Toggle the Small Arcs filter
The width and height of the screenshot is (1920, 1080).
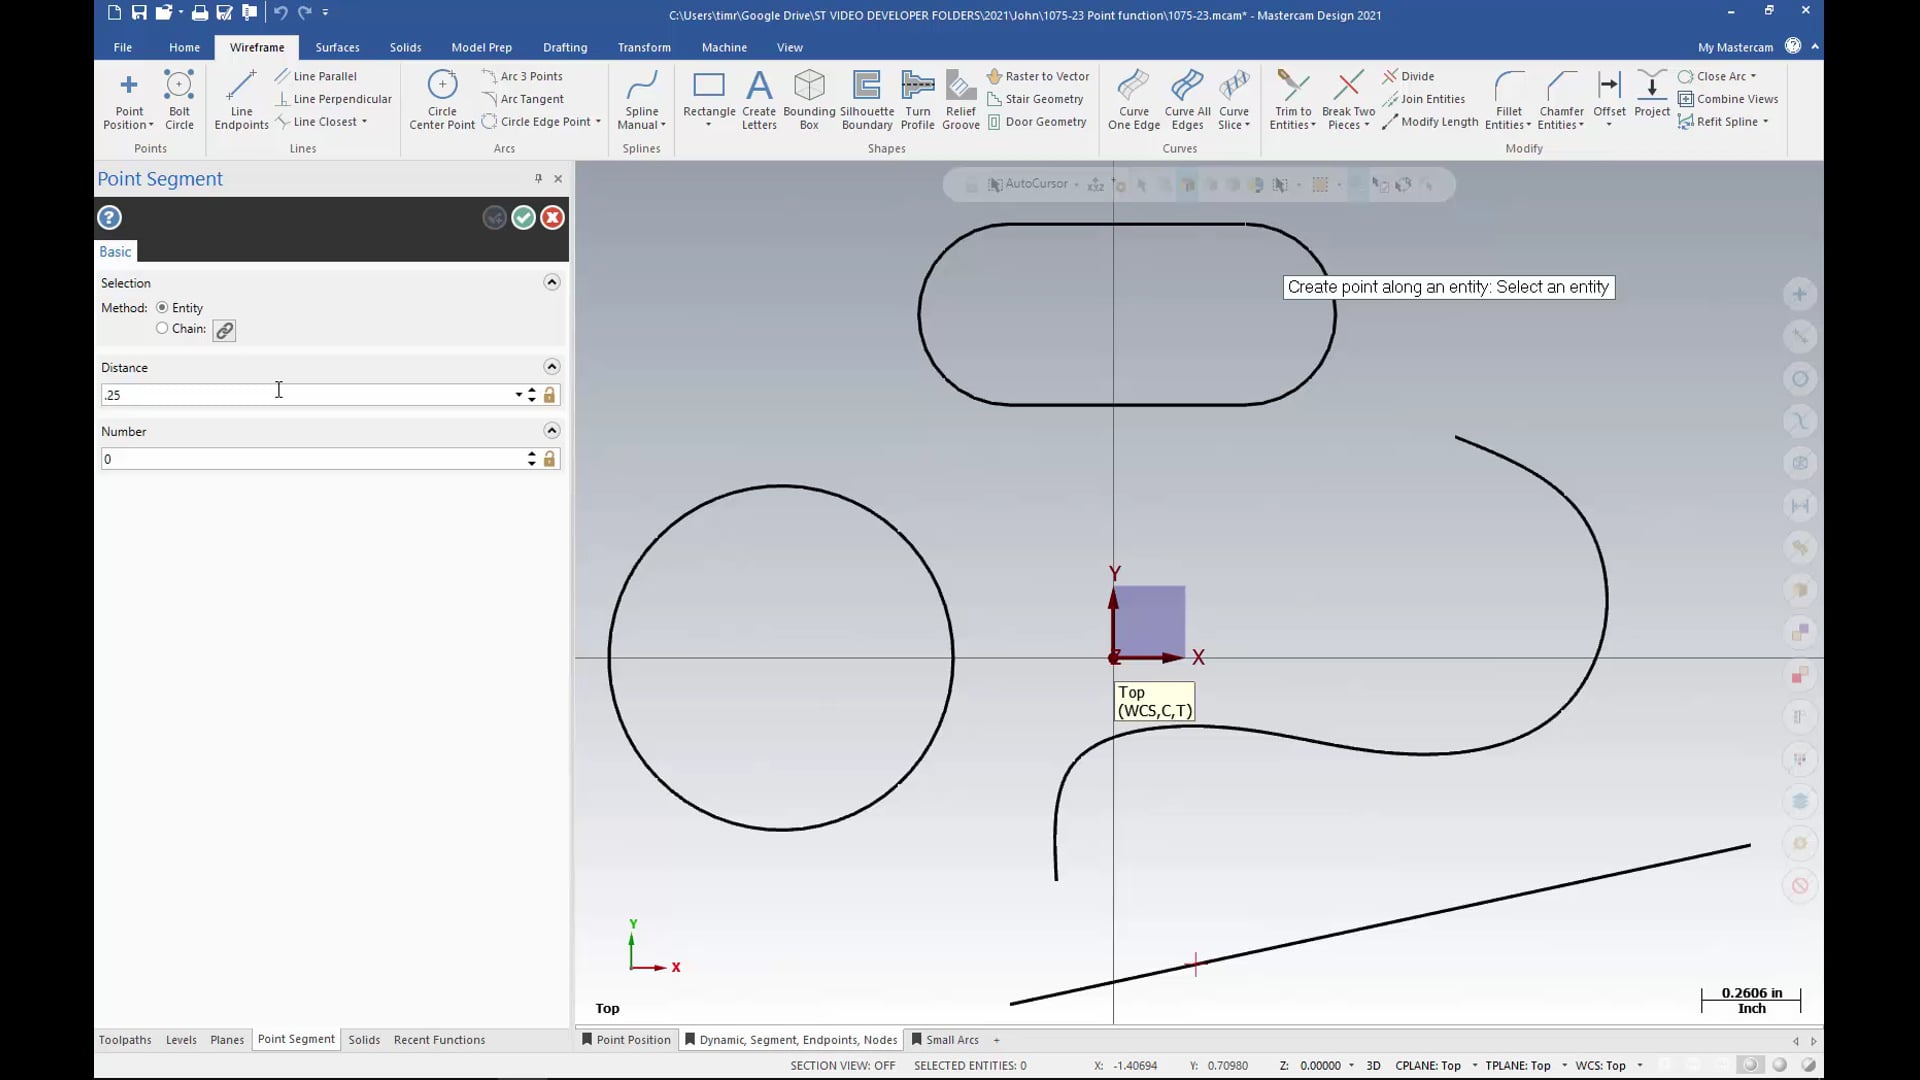(952, 1040)
